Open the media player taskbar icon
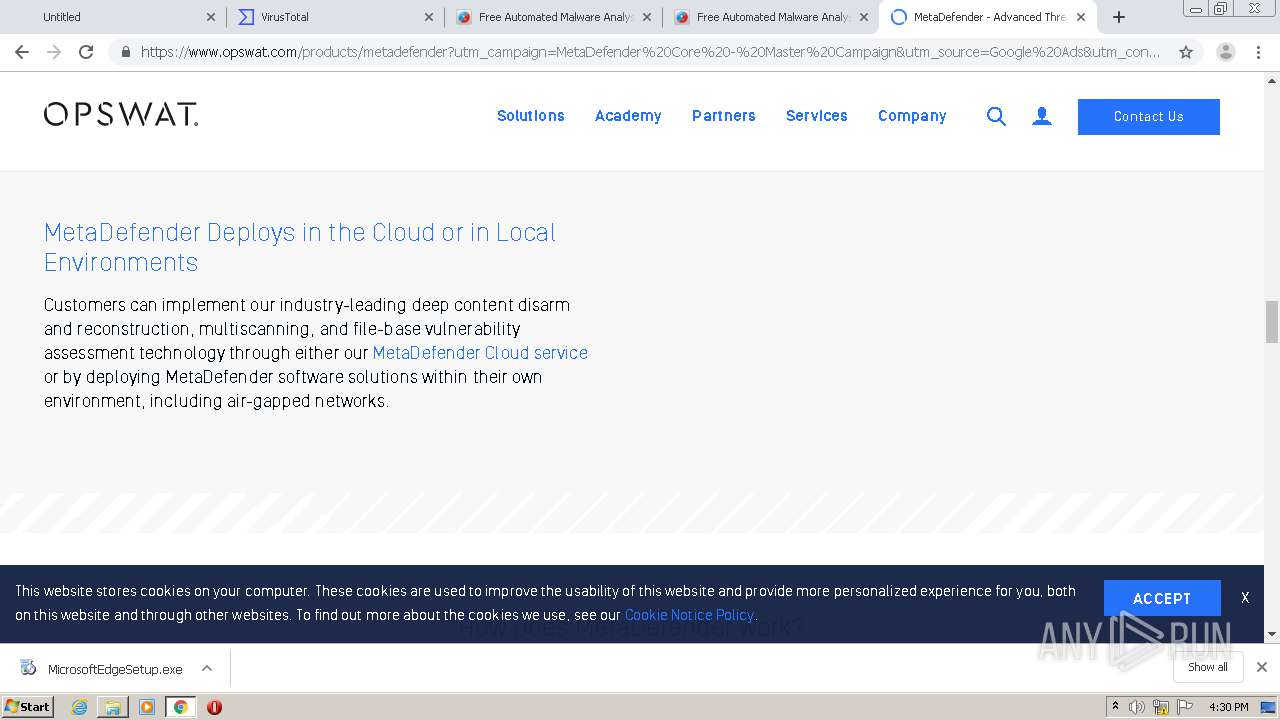 pyautogui.click(x=147, y=707)
